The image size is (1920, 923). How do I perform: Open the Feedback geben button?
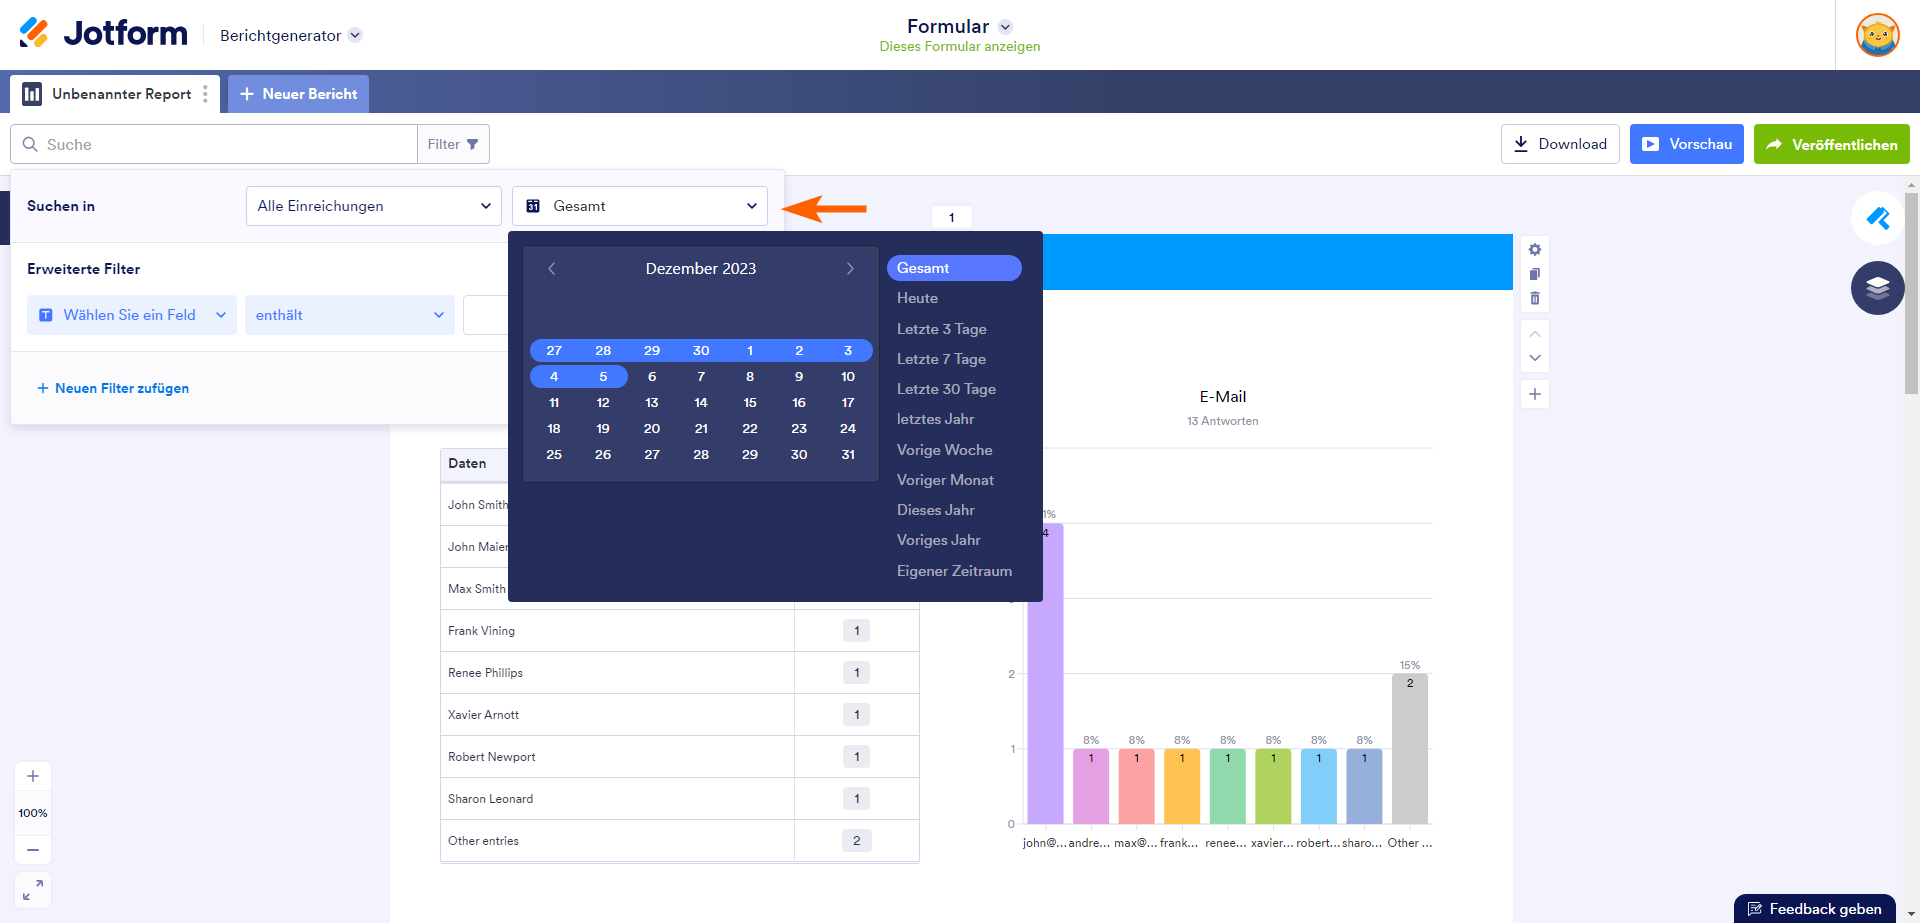1814,909
